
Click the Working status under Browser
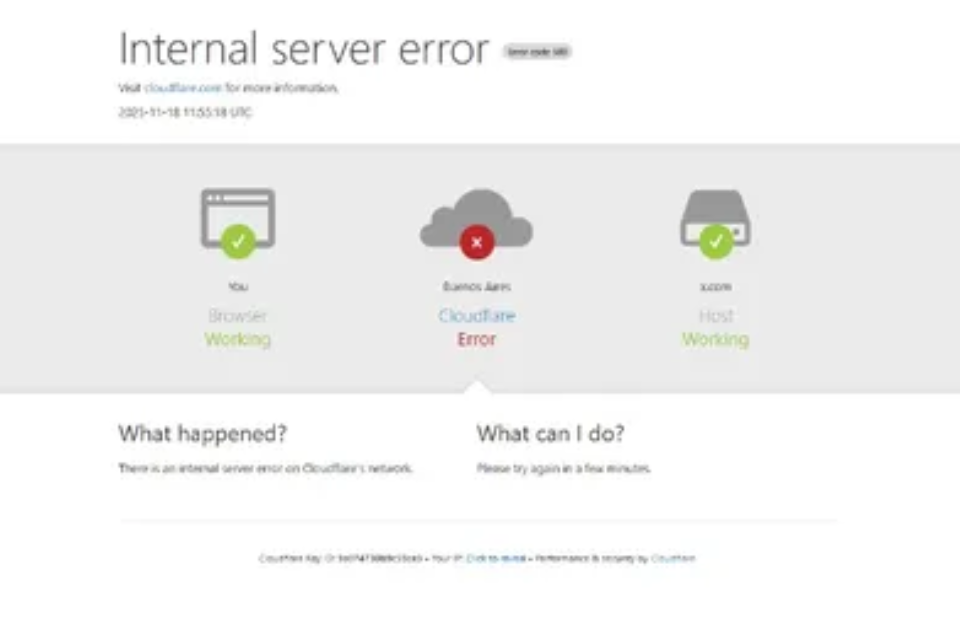click(238, 339)
